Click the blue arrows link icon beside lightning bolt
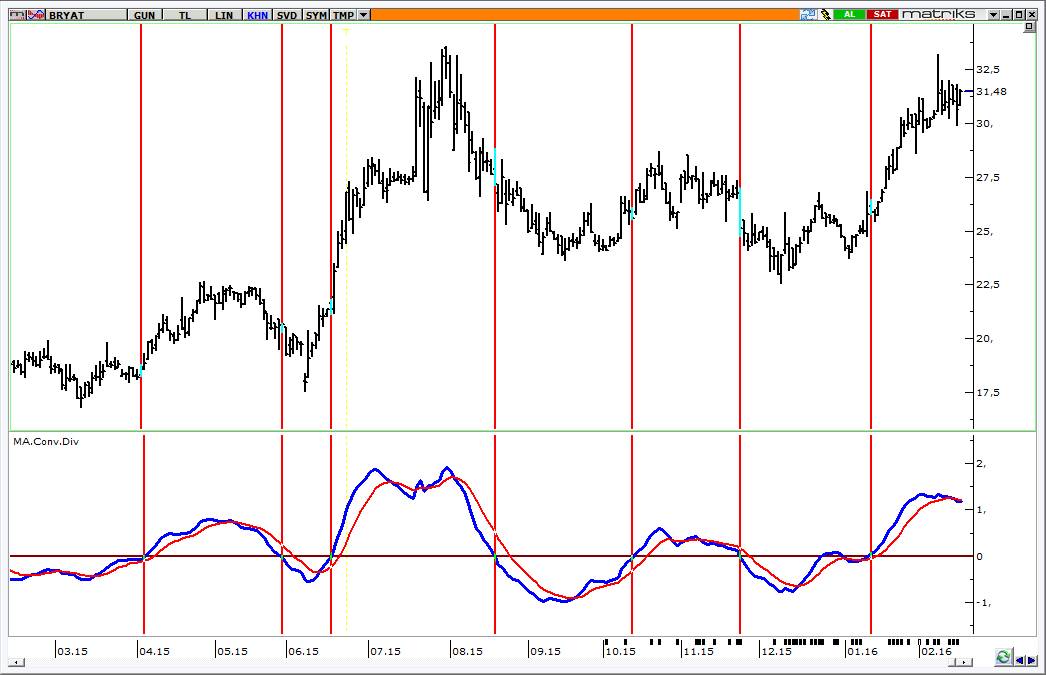The image size is (1046, 675). coord(809,14)
